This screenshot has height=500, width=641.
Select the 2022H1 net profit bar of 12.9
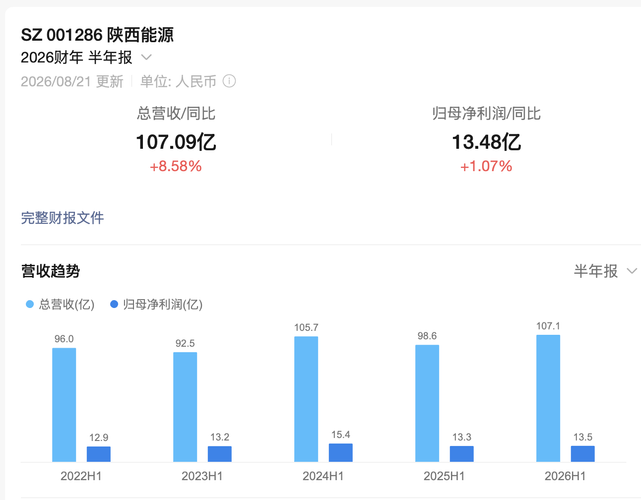point(99,454)
